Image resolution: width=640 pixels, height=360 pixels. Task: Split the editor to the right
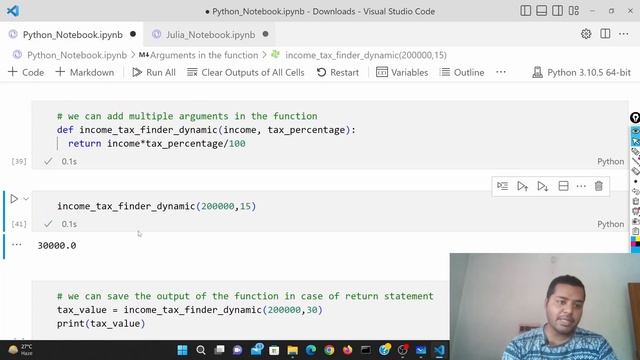pos(605,34)
